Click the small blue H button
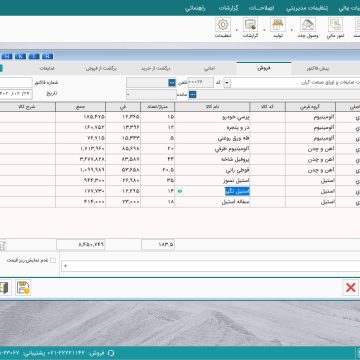This screenshot has height=360, width=360. [x=7, y=56]
